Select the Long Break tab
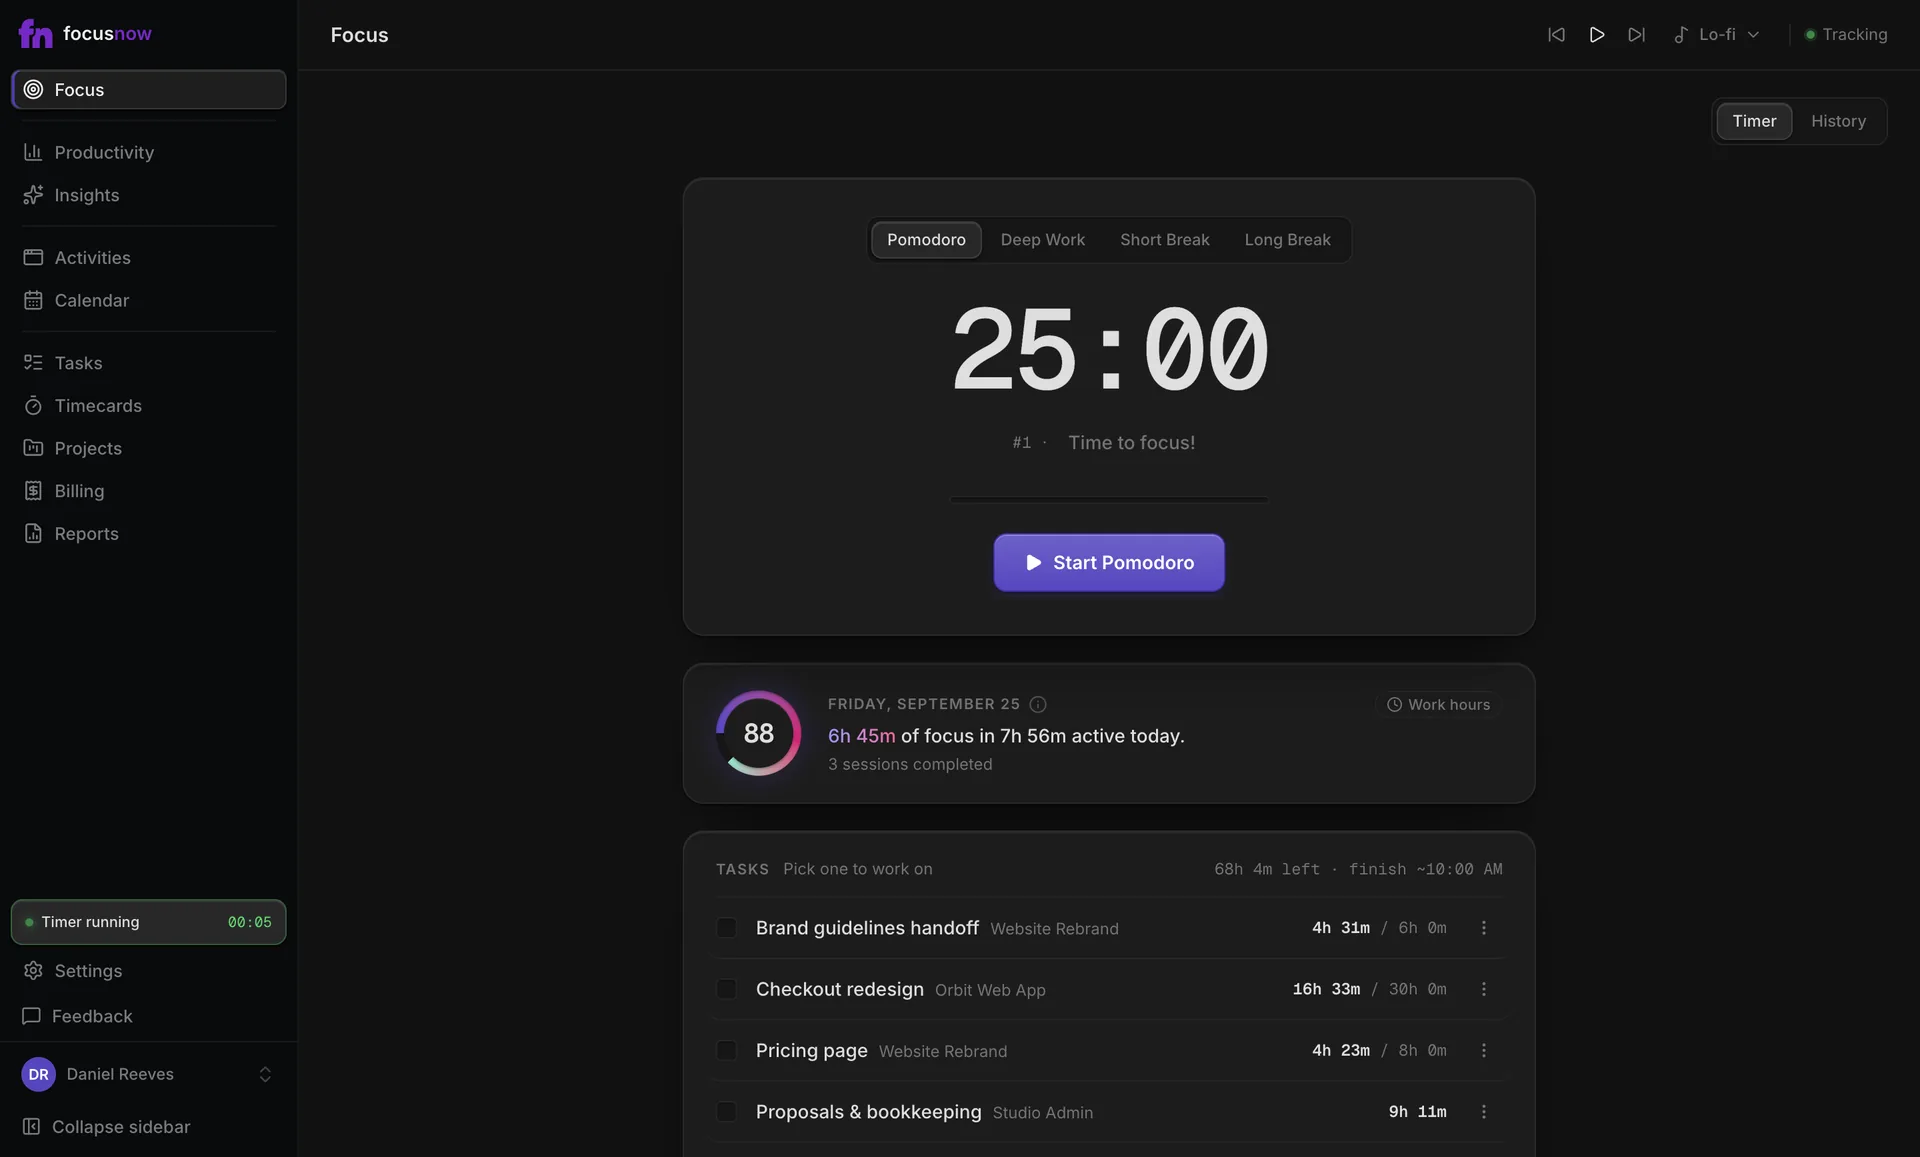 (x=1287, y=240)
